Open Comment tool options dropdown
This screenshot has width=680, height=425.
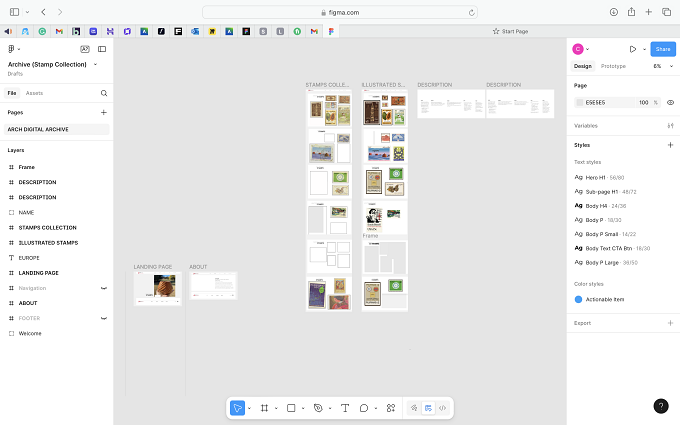pyautogui.click(x=376, y=409)
